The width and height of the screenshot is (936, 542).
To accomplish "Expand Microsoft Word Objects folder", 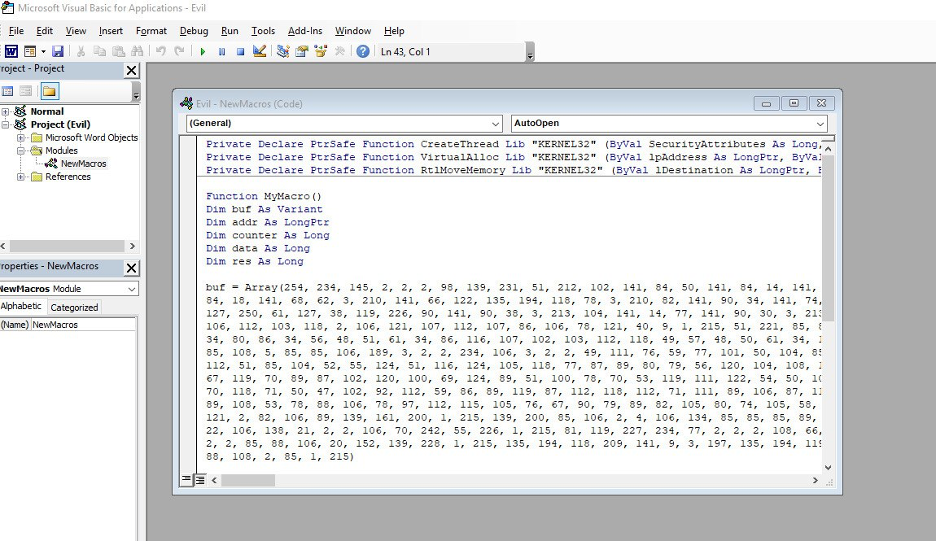I will tap(21, 138).
